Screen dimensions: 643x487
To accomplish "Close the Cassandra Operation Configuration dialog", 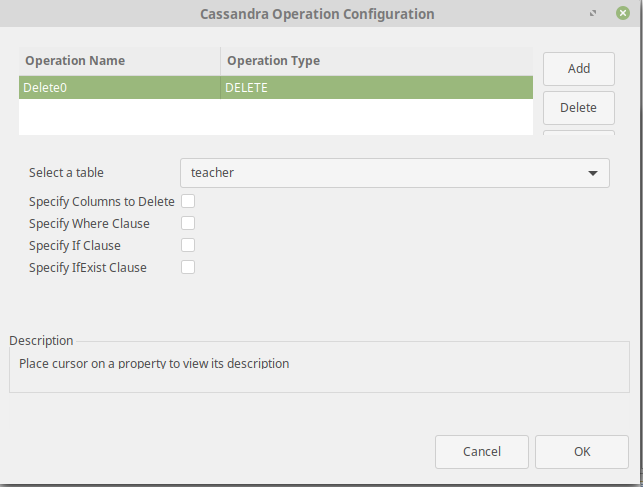I will click(x=622, y=13).
